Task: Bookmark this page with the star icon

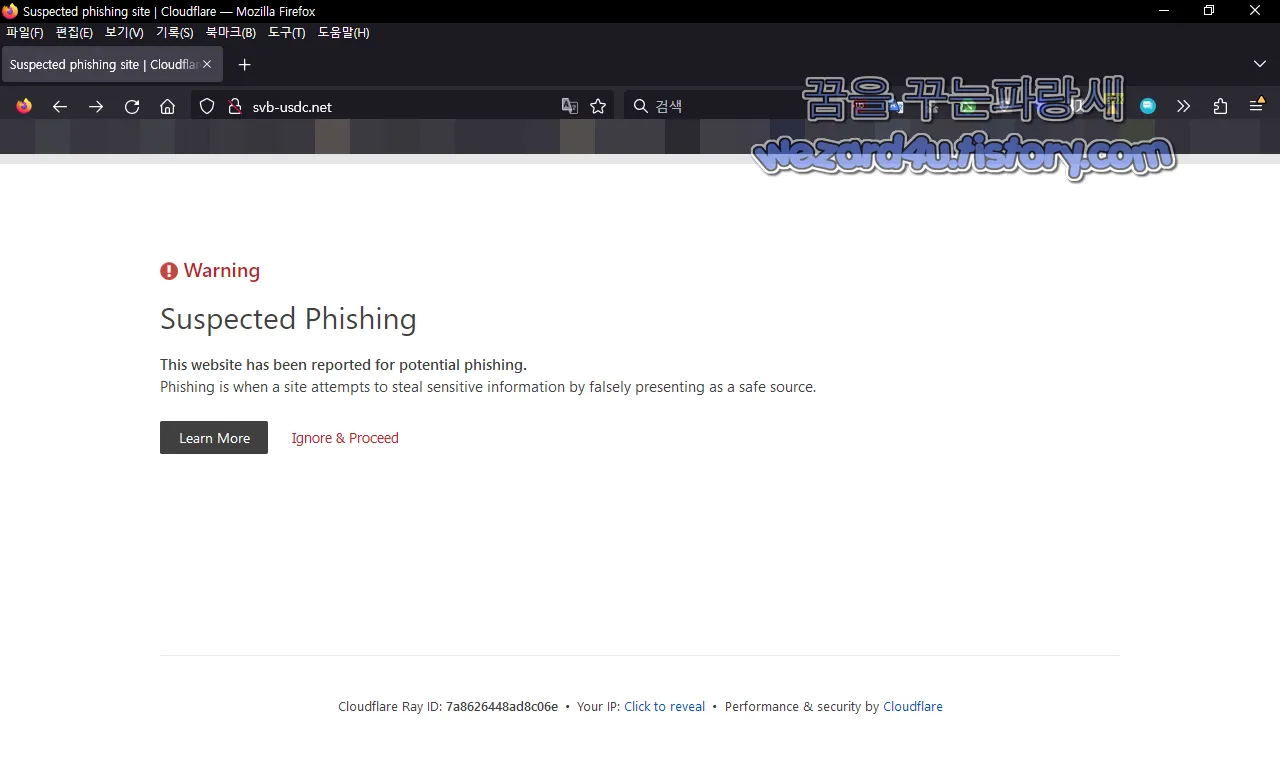Action: coord(598,106)
